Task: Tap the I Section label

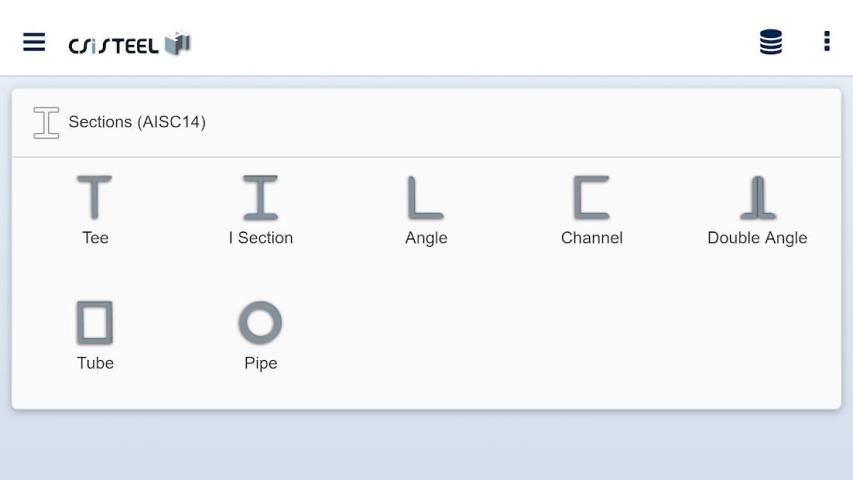Action: click(260, 238)
